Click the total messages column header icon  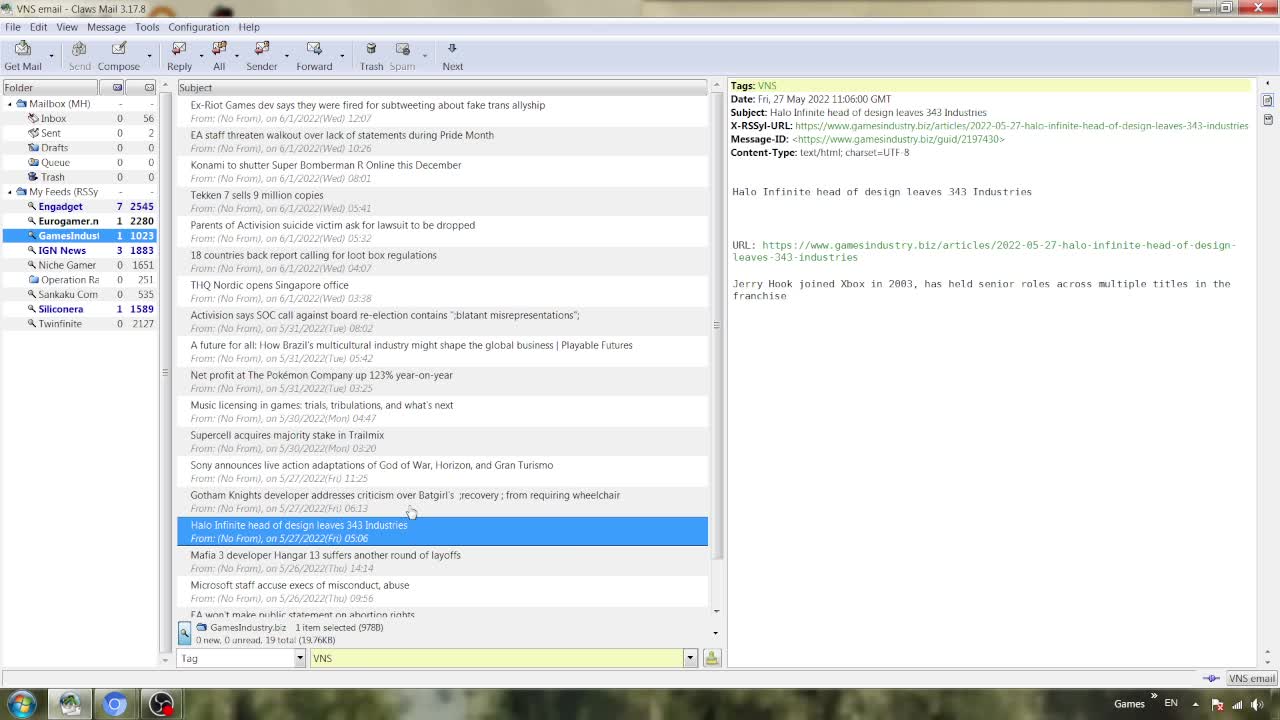pyautogui.click(x=149, y=87)
